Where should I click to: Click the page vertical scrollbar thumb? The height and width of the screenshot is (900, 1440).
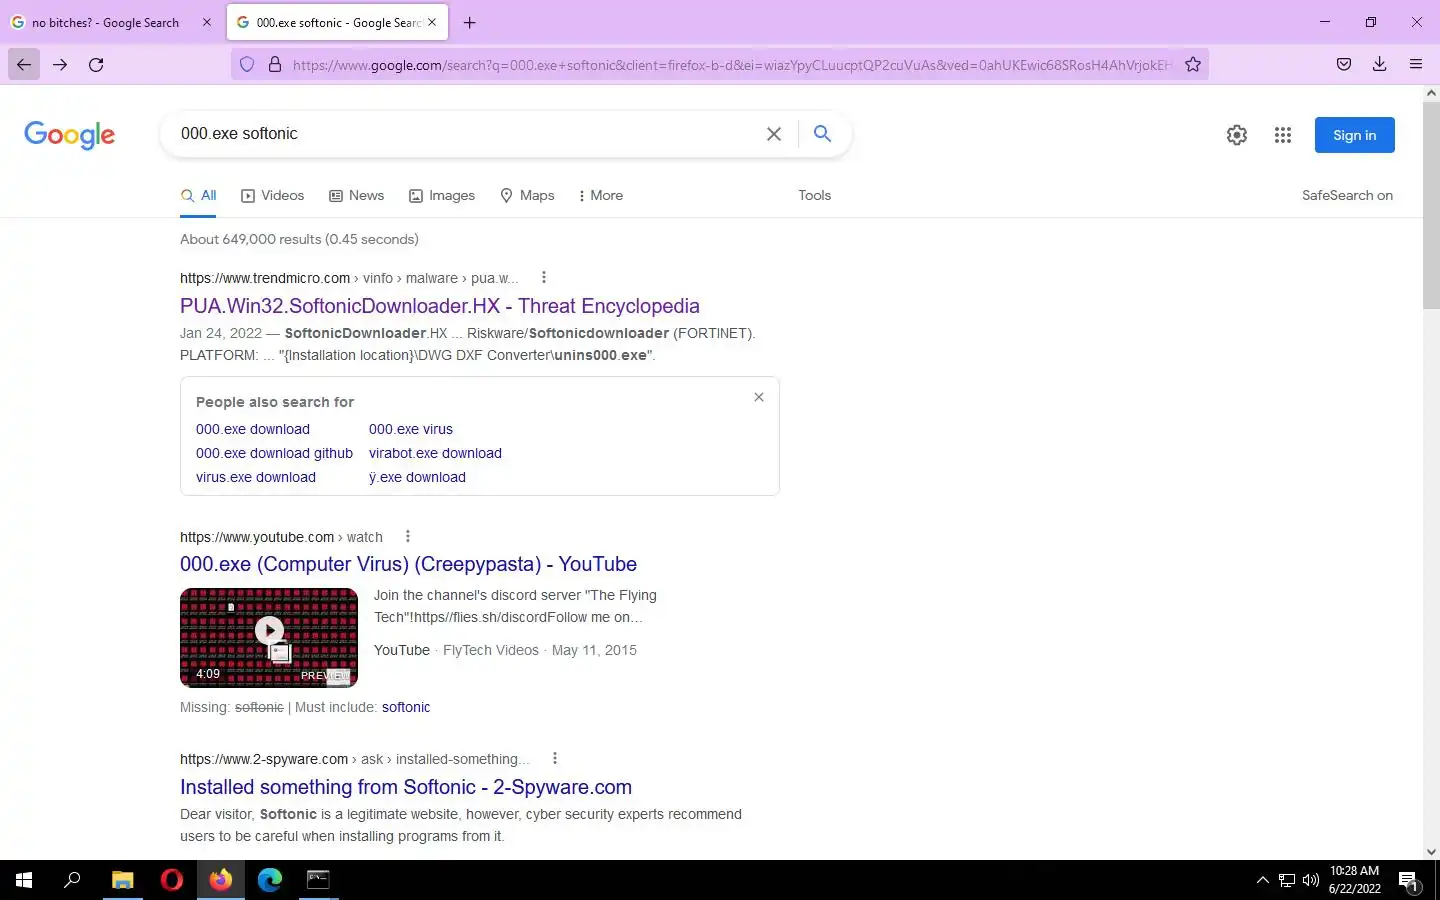coord(1431,205)
